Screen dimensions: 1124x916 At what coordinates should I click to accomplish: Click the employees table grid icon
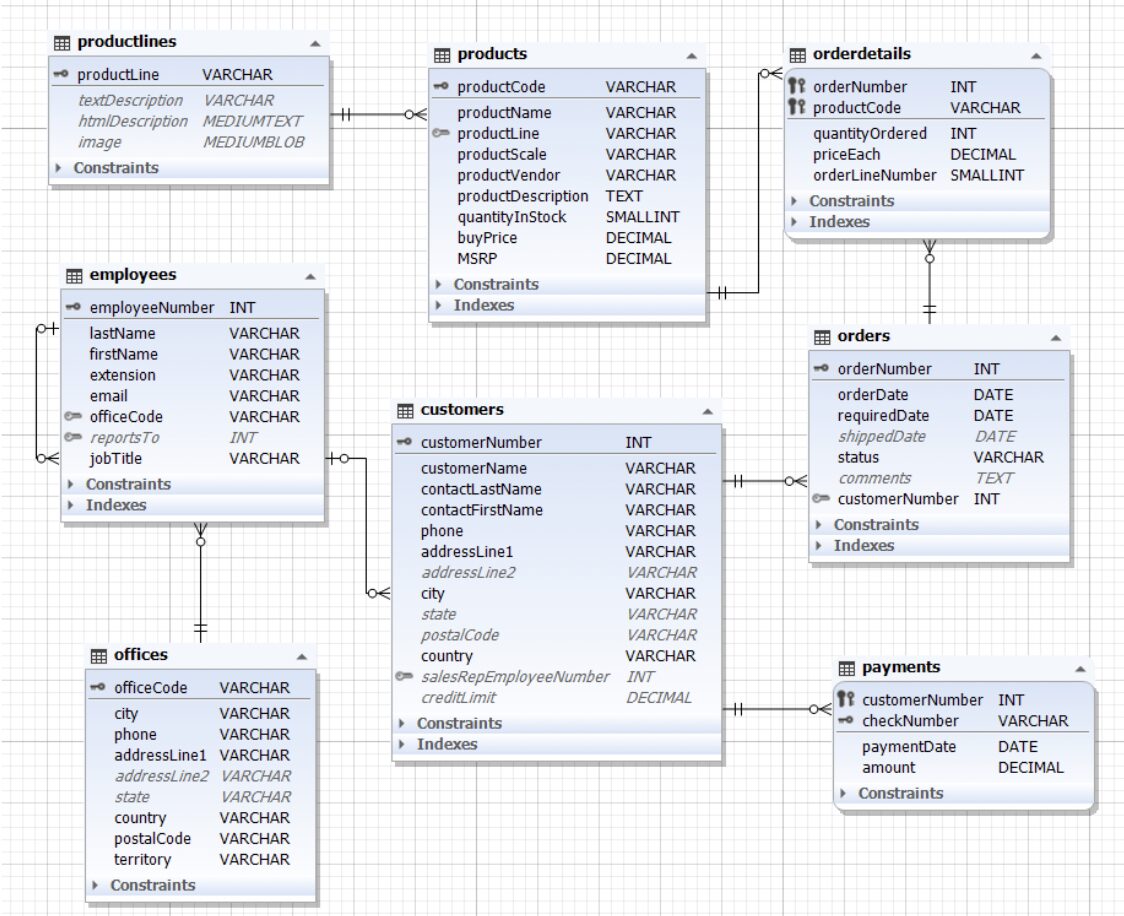[x=74, y=275]
